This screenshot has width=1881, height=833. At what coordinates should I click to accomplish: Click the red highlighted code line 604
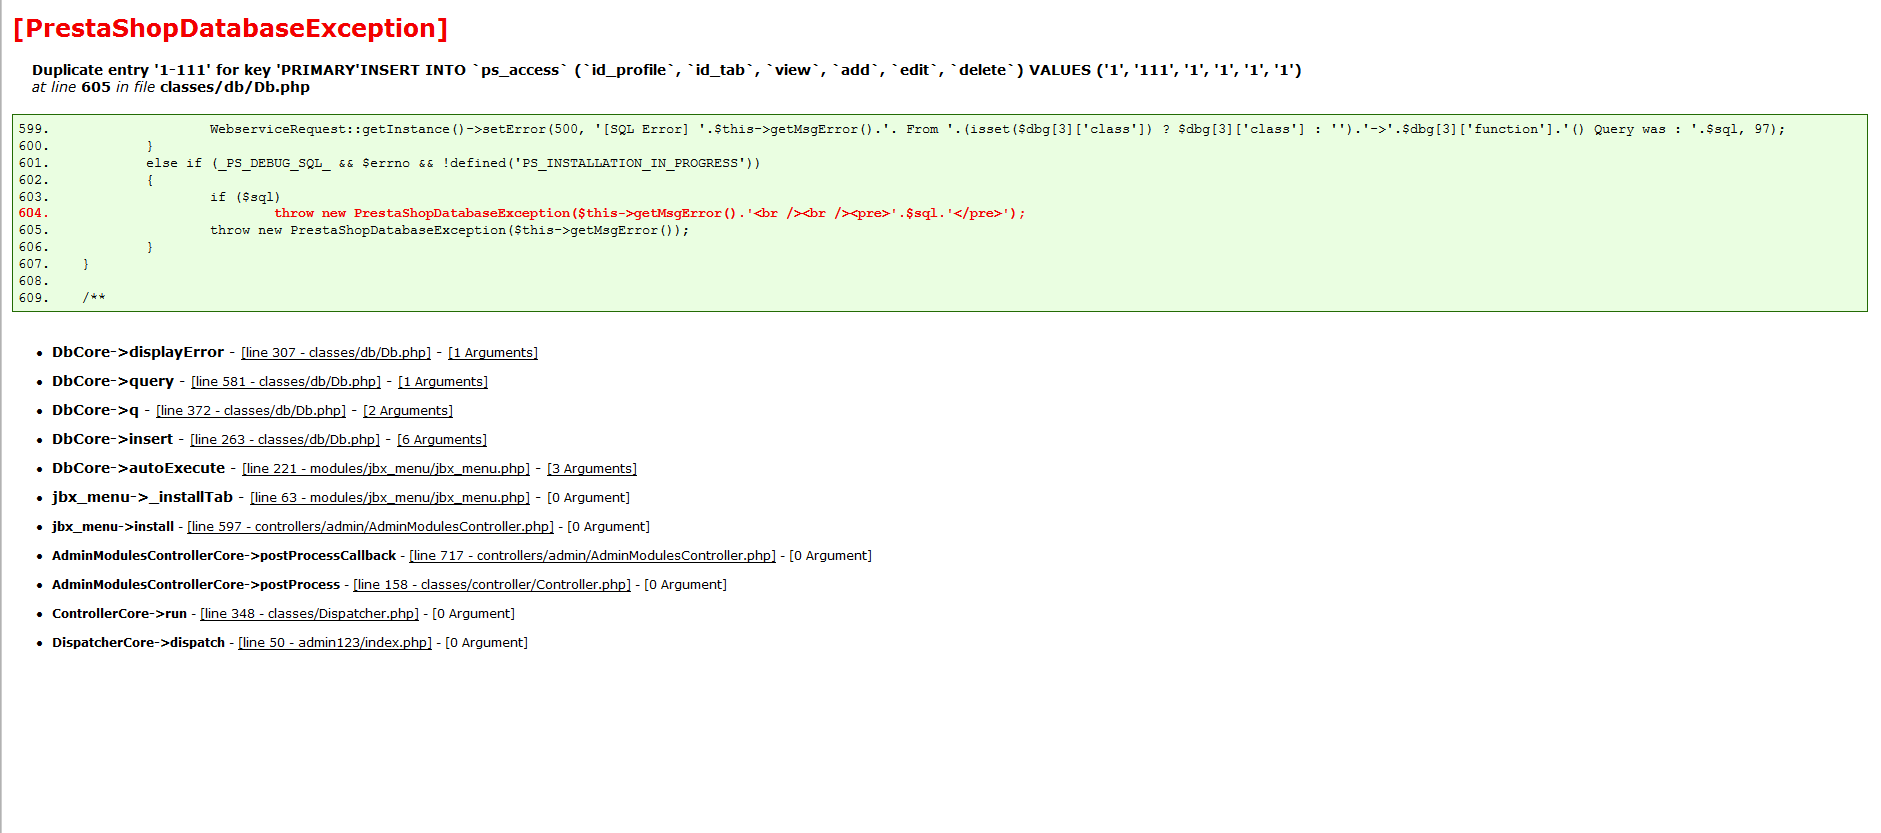coord(650,213)
